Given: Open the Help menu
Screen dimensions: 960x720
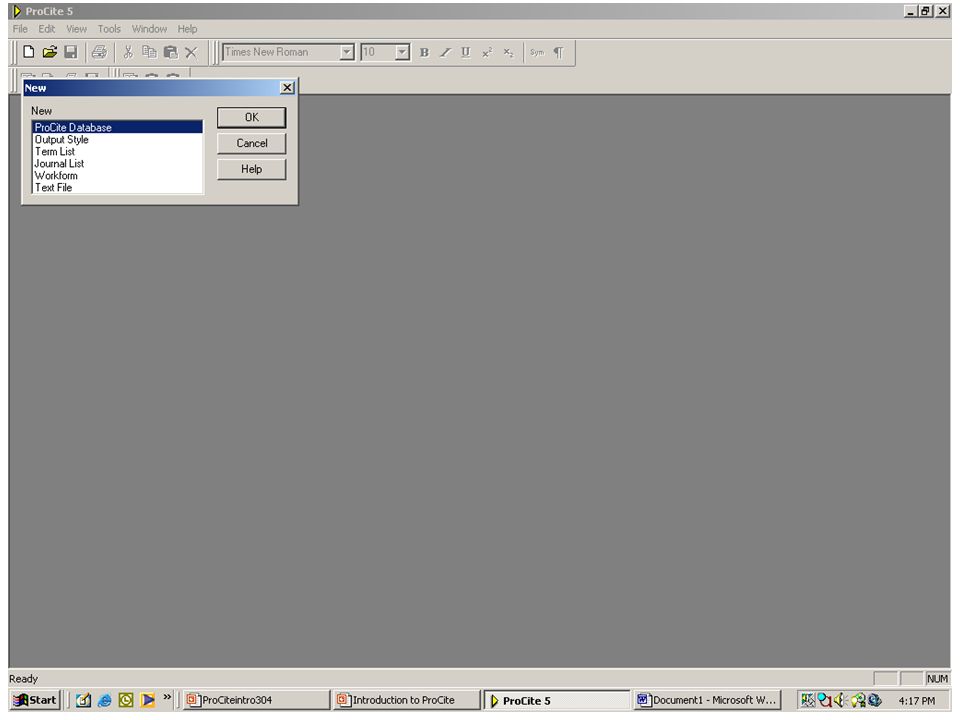Looking at the screenshot, I should coord(187,29).
